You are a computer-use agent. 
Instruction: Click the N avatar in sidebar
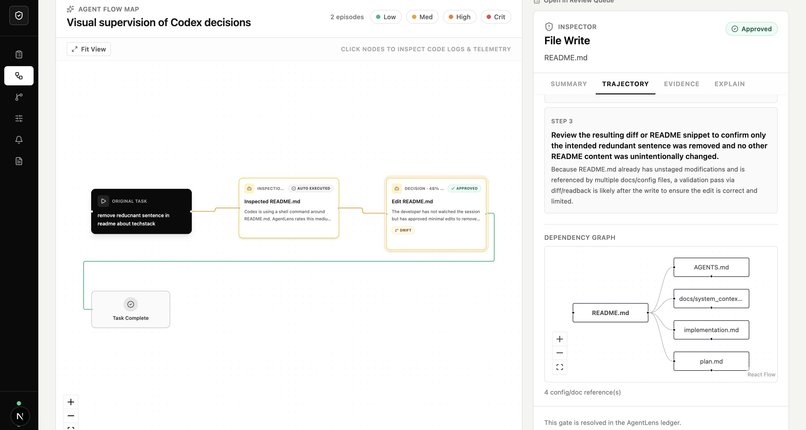[x=20, y=416]
